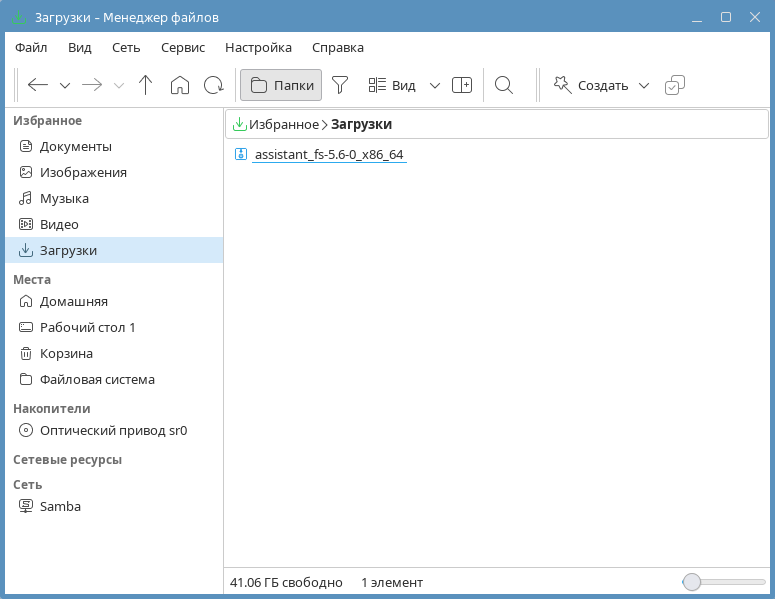Image resolution: width=775 pixels, height=599 pixels.
Task: Open the Настройка menu
Action: point(258,47)
